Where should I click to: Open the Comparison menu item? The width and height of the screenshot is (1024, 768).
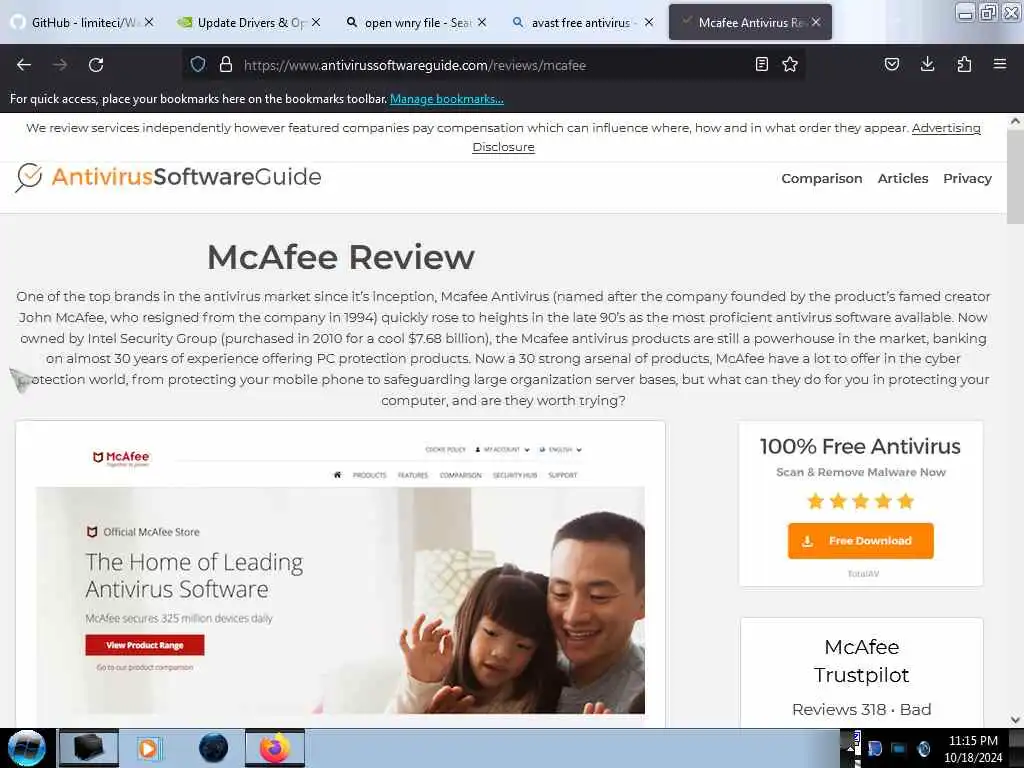coord(822,178)
